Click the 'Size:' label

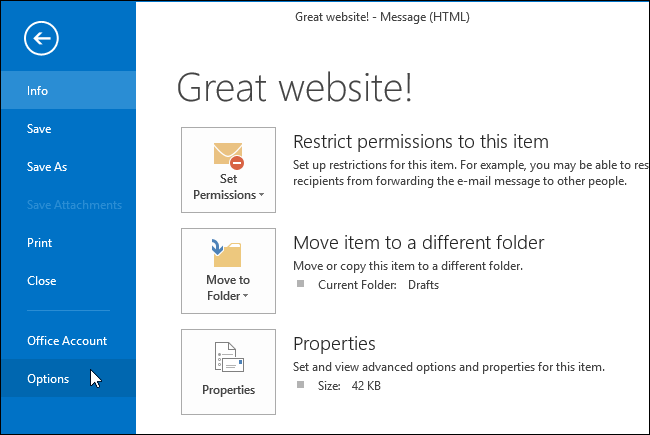coord(329,386)
